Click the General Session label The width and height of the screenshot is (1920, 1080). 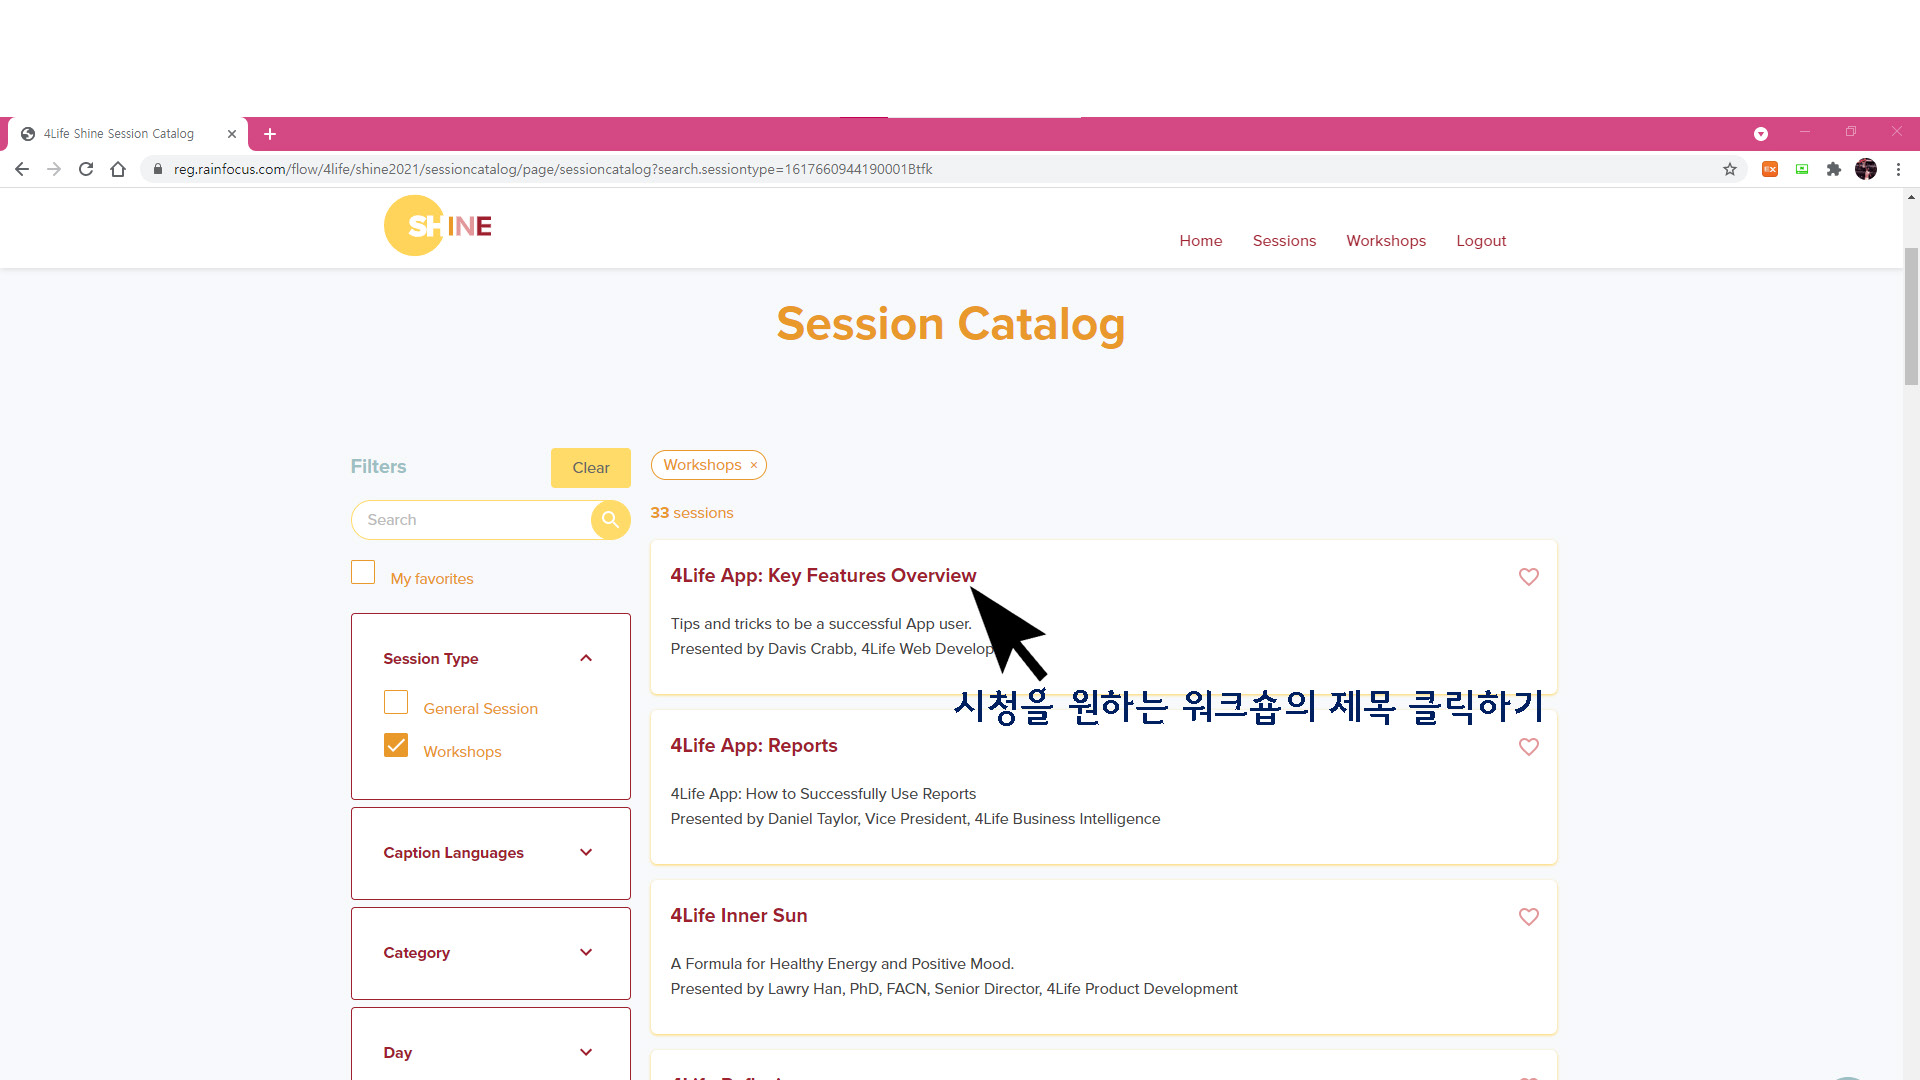480,709
